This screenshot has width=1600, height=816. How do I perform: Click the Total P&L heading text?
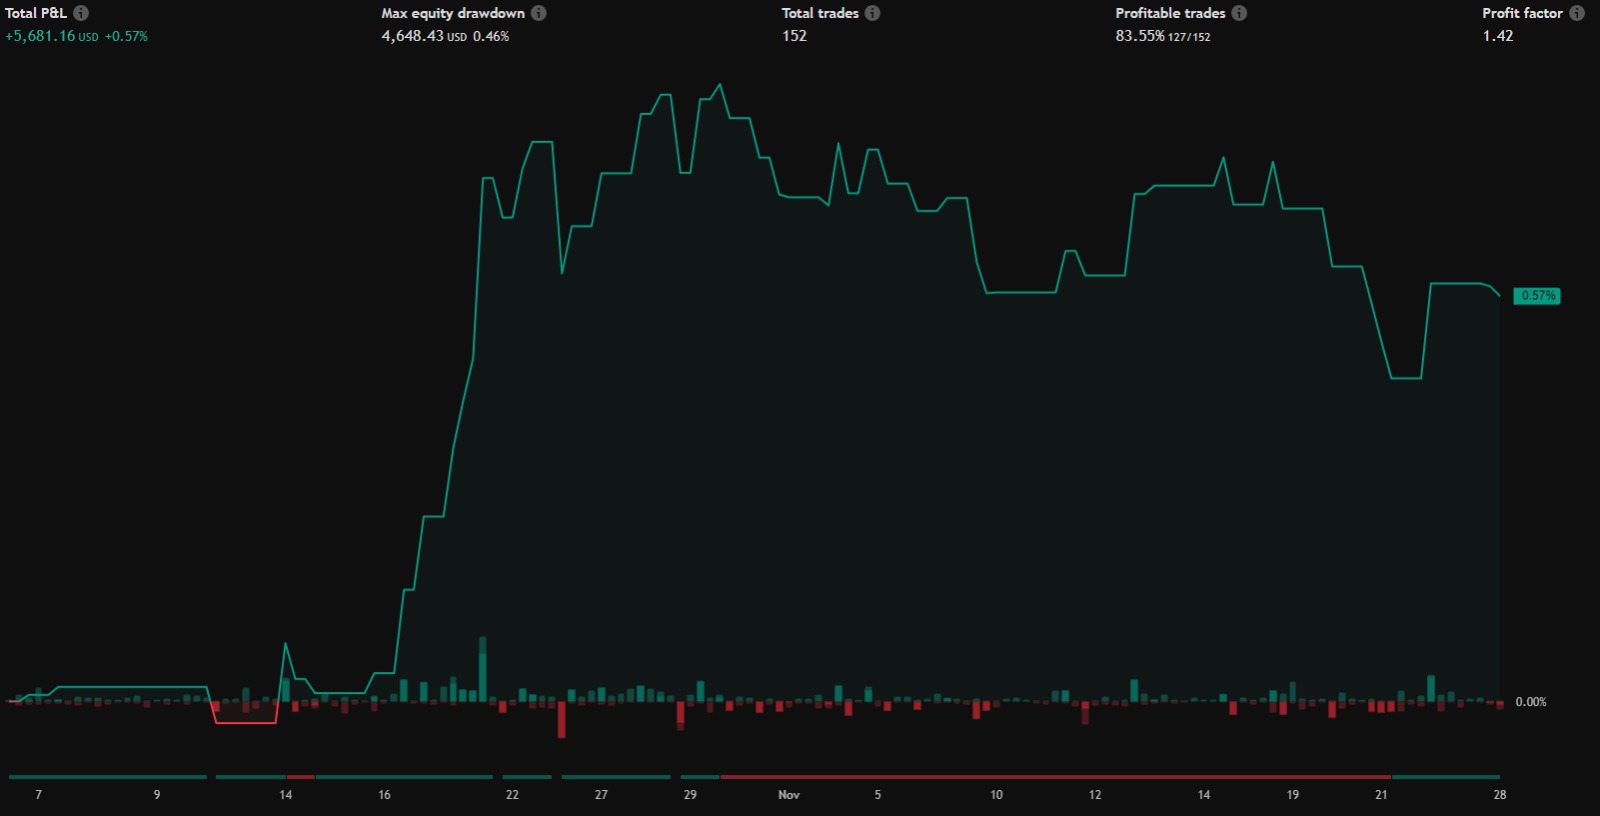[36, 13]
